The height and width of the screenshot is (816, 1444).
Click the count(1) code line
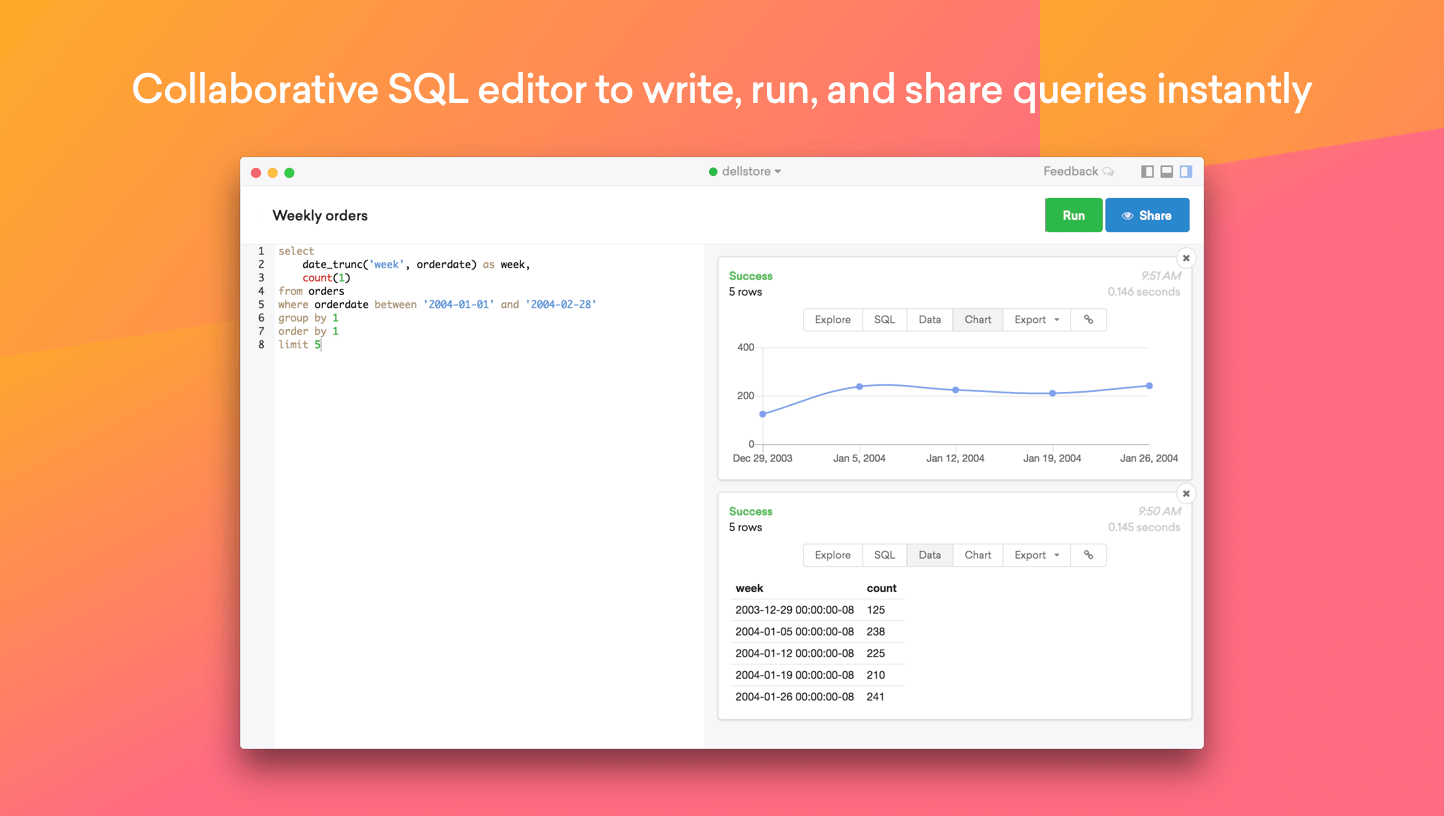(x=326, y=278)
